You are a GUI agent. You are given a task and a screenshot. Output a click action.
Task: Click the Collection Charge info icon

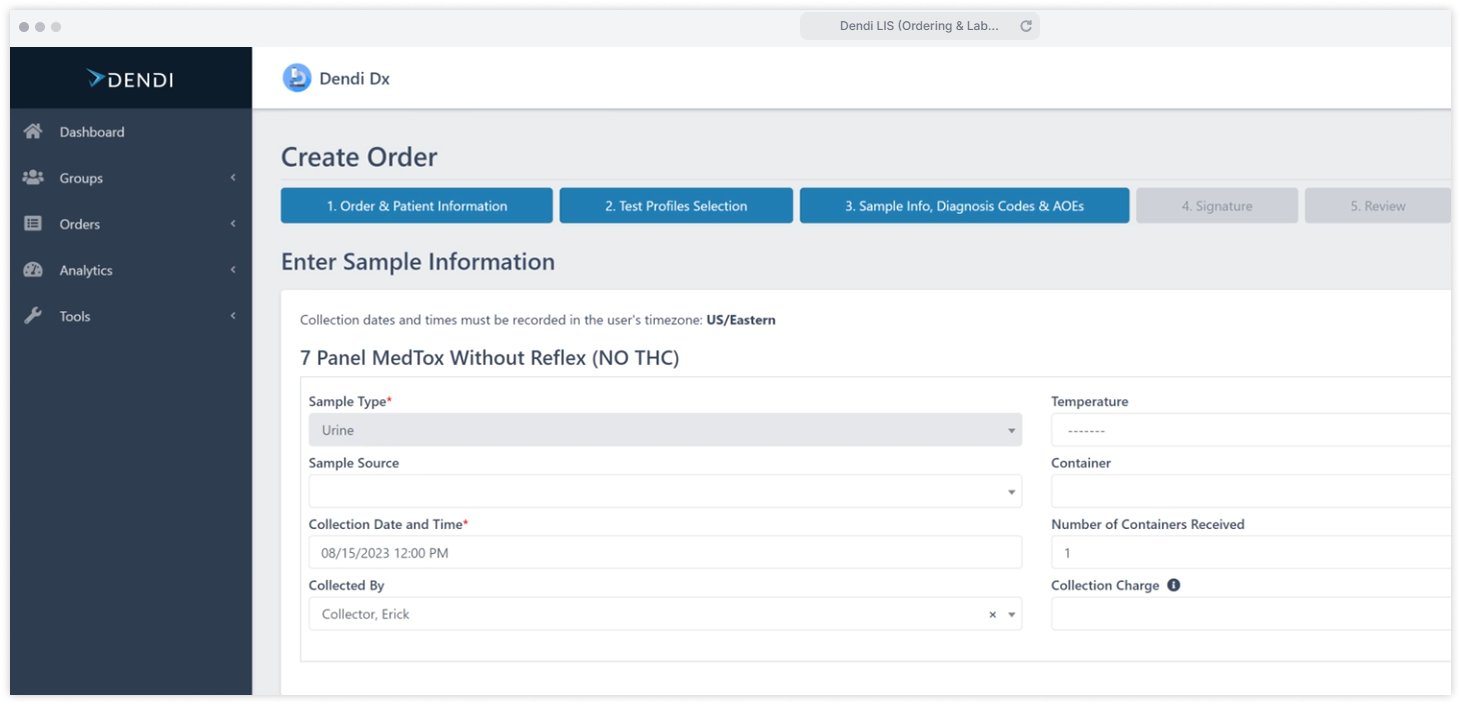click(x=1174, y=585)
